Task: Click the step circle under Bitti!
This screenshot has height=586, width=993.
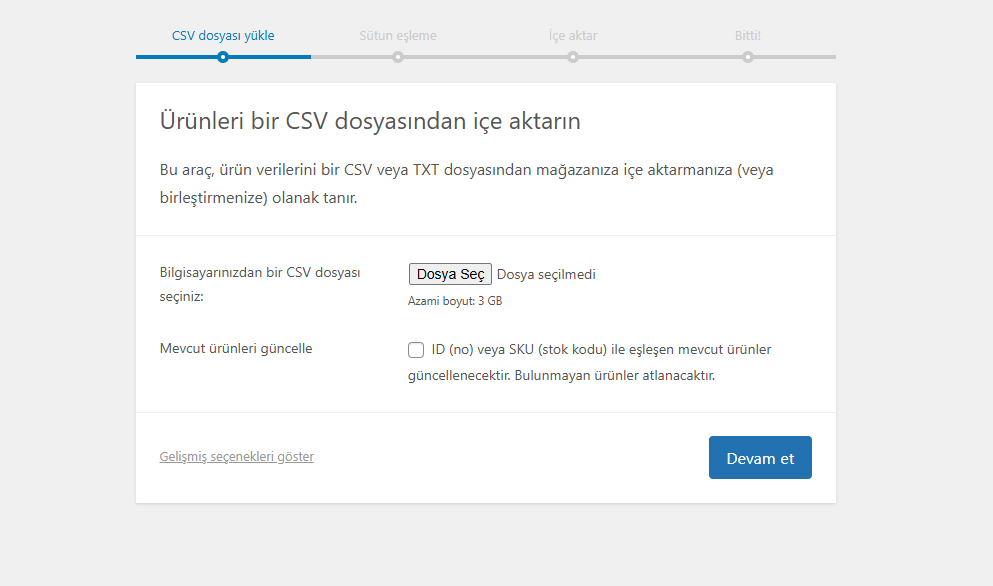Action: [x=748, y=57]
